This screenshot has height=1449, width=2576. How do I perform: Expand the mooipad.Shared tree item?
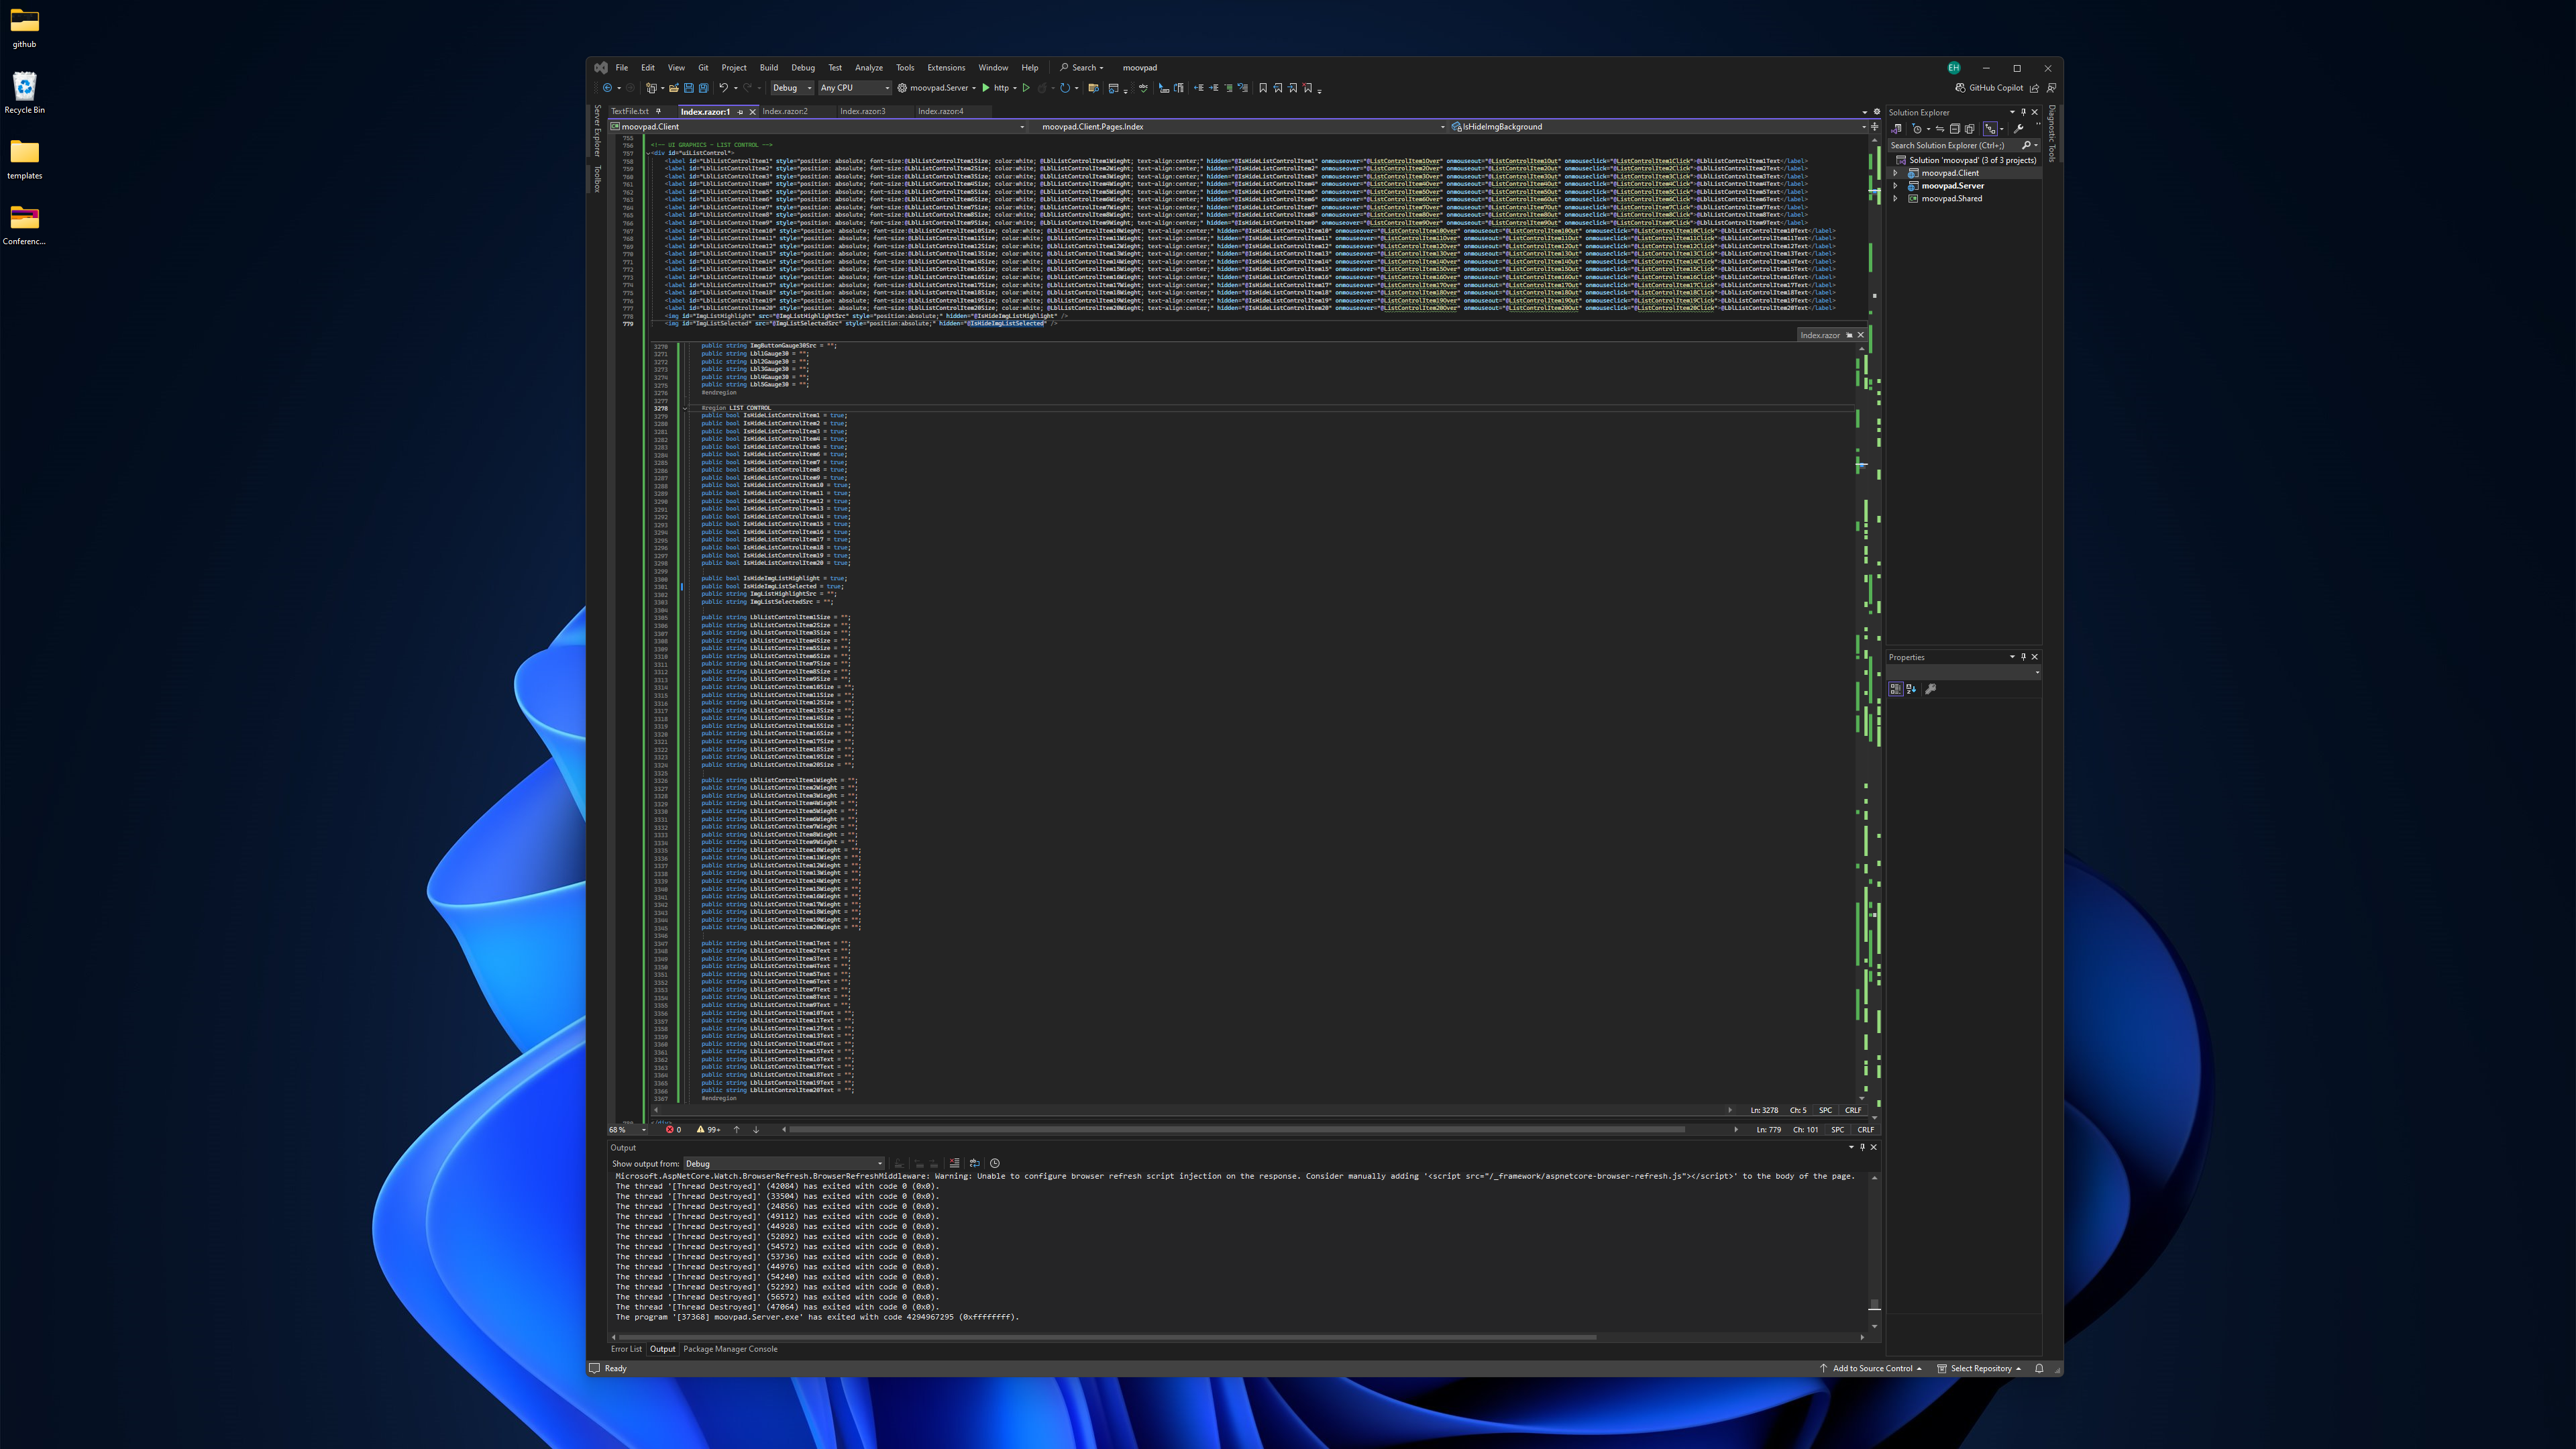(1895, 198)
